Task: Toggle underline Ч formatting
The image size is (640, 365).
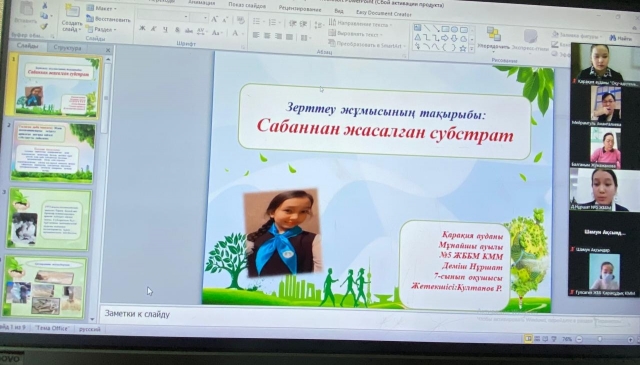Action: (x=165, y=29)
